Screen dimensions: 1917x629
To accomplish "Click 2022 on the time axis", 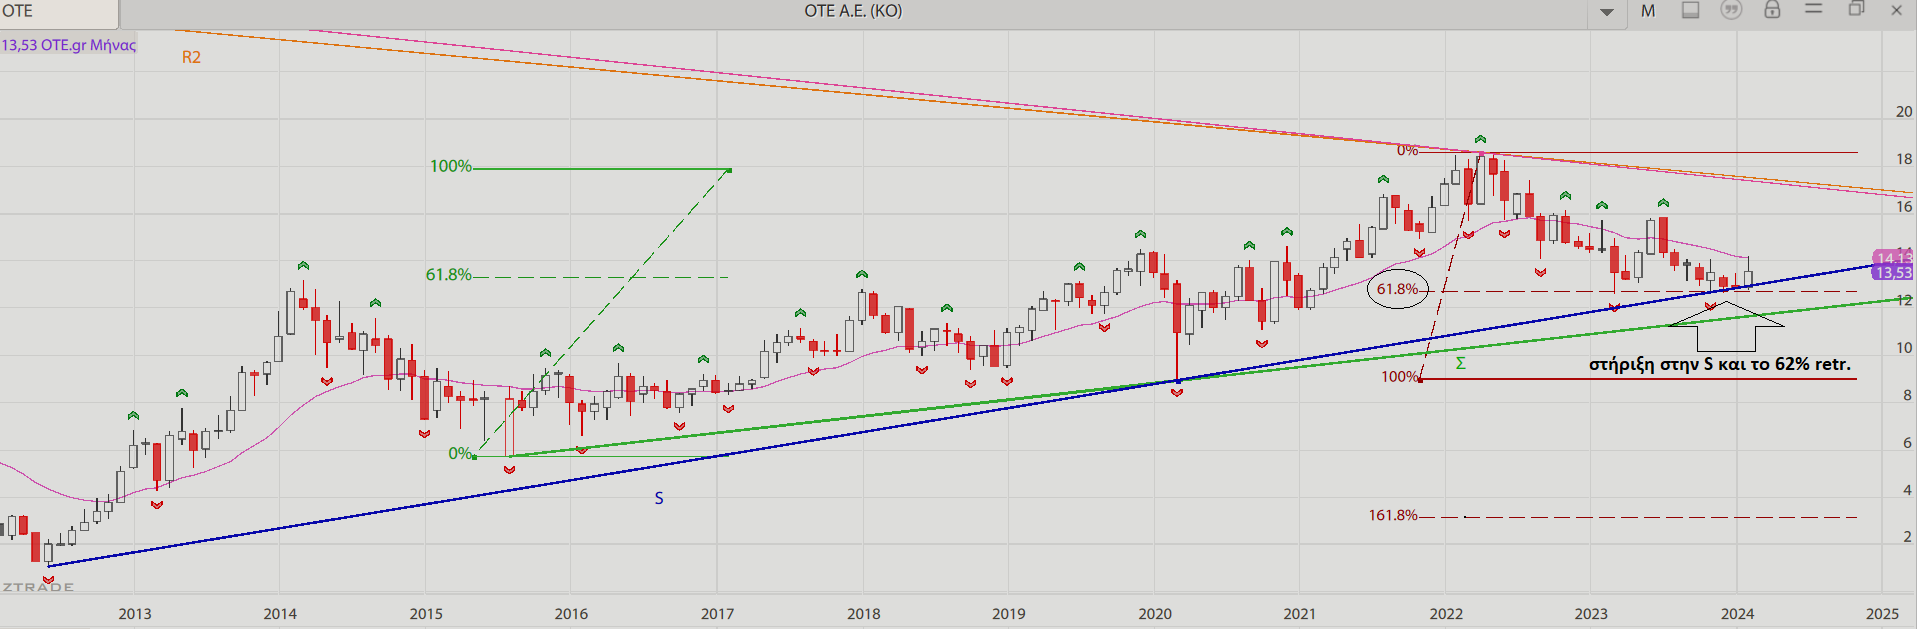I will tap(1446, 613).
